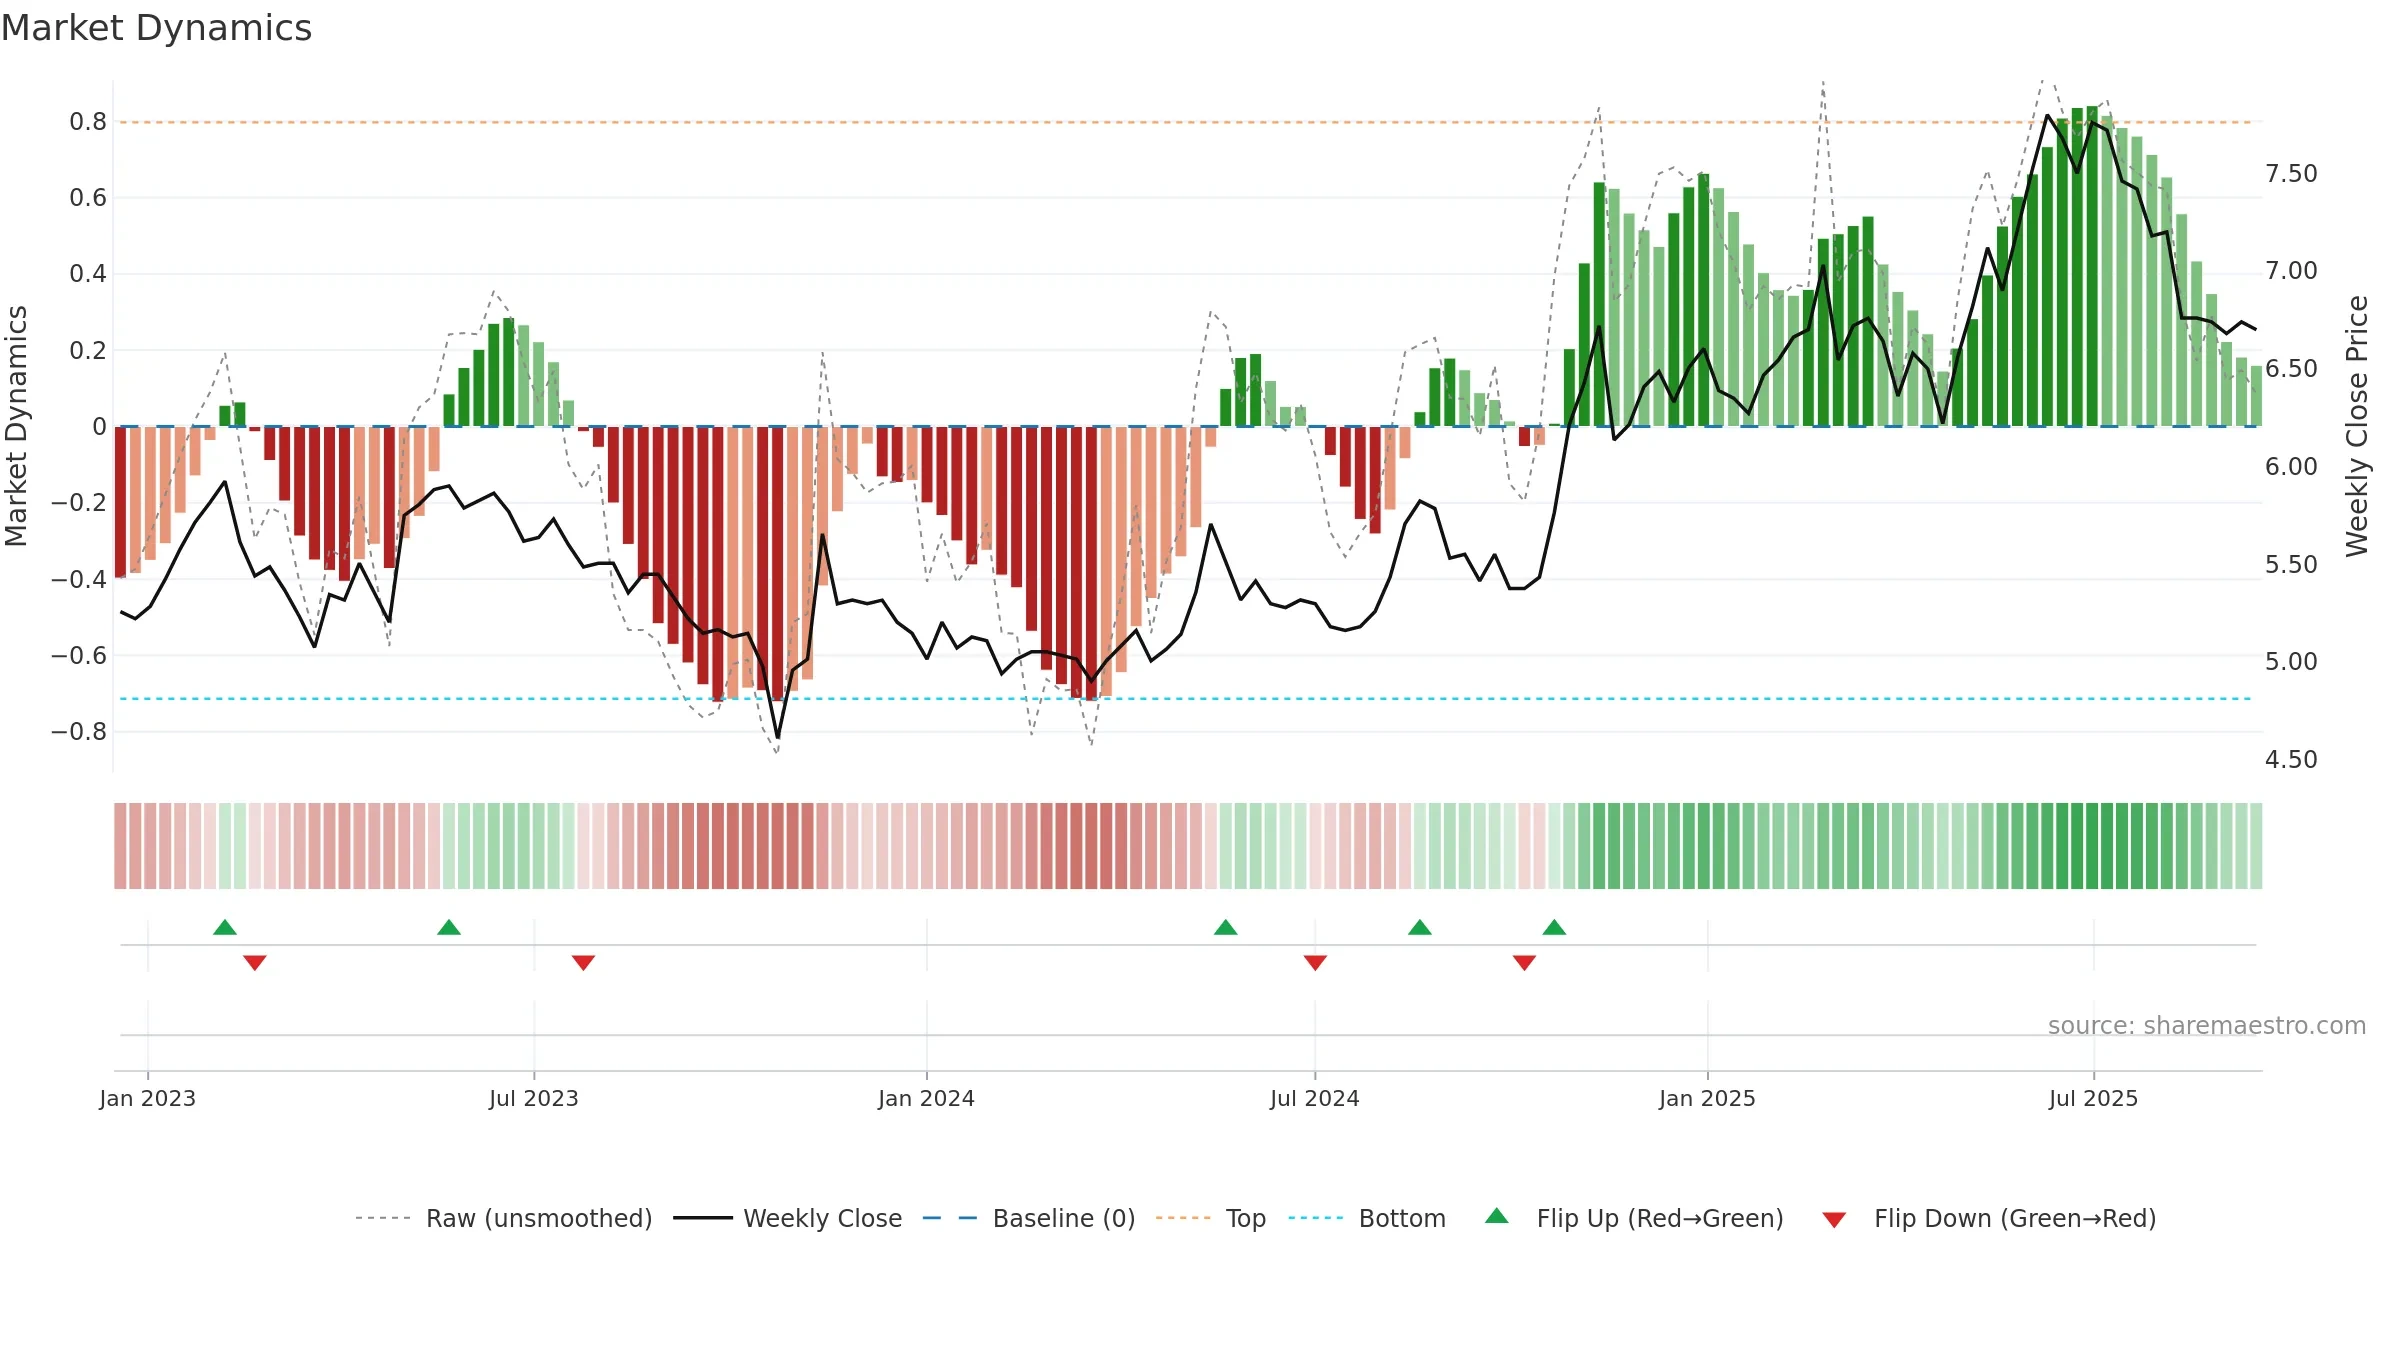Click the green flip-up marker before Jul 2023

click(449, 927)
